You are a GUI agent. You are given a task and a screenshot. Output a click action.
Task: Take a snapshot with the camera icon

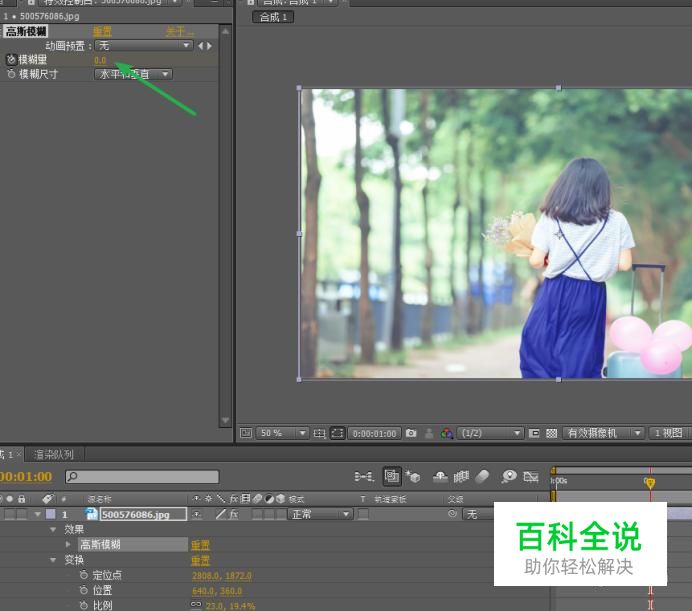[x=411, y=433]
